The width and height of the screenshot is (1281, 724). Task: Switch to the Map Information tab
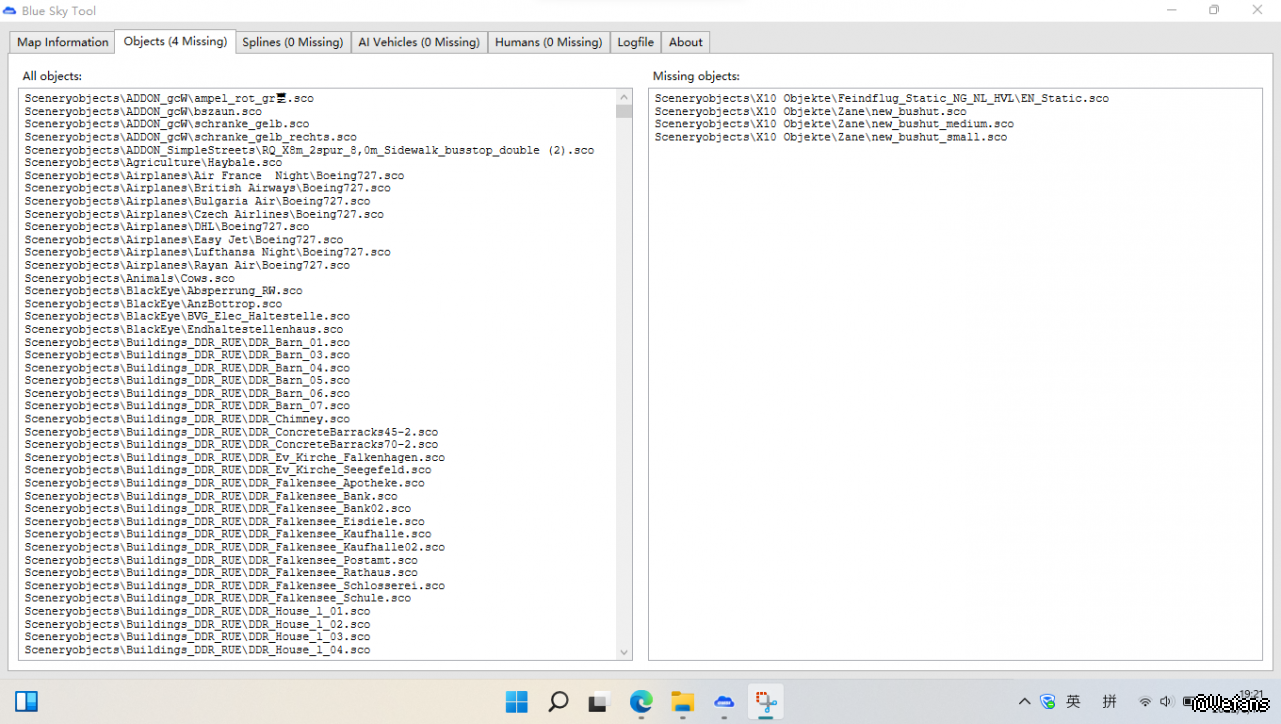pos(62,42)
